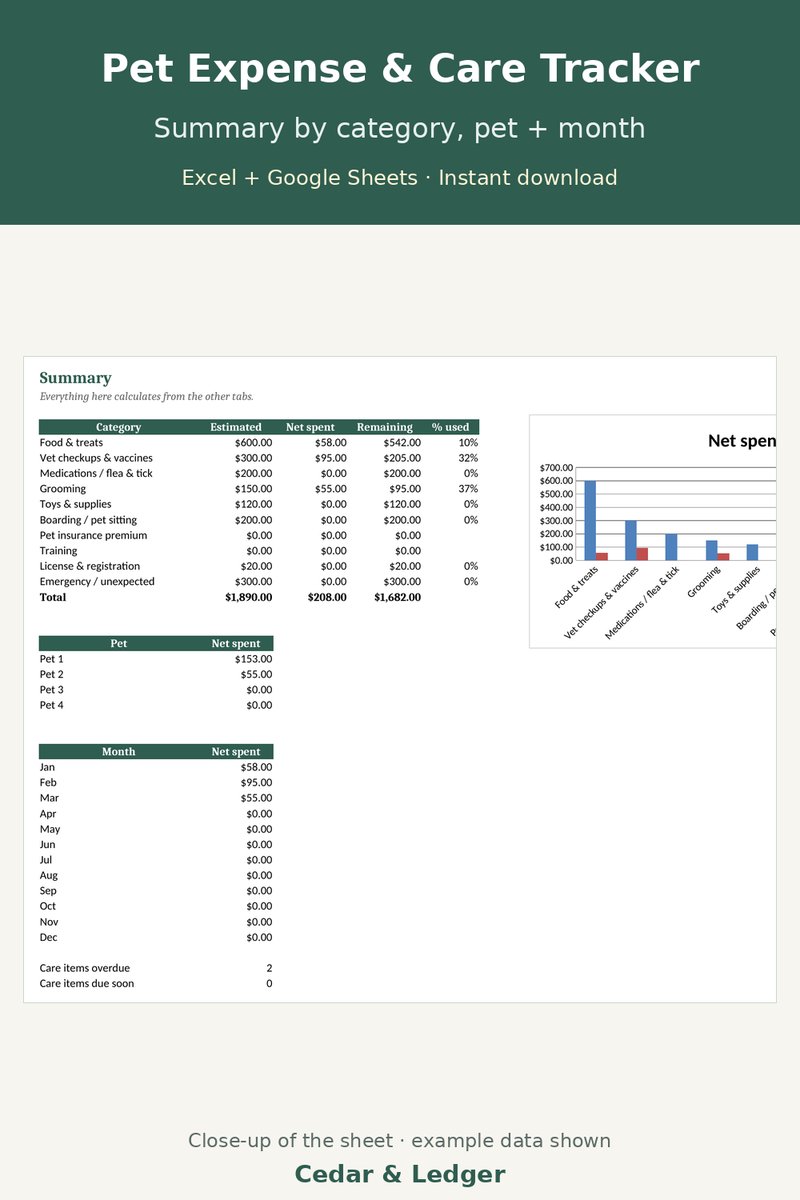Select the total estimated "$1,890.00" cell
The height and width of the screenshot is (1200, 800).
tap(249, 597)
